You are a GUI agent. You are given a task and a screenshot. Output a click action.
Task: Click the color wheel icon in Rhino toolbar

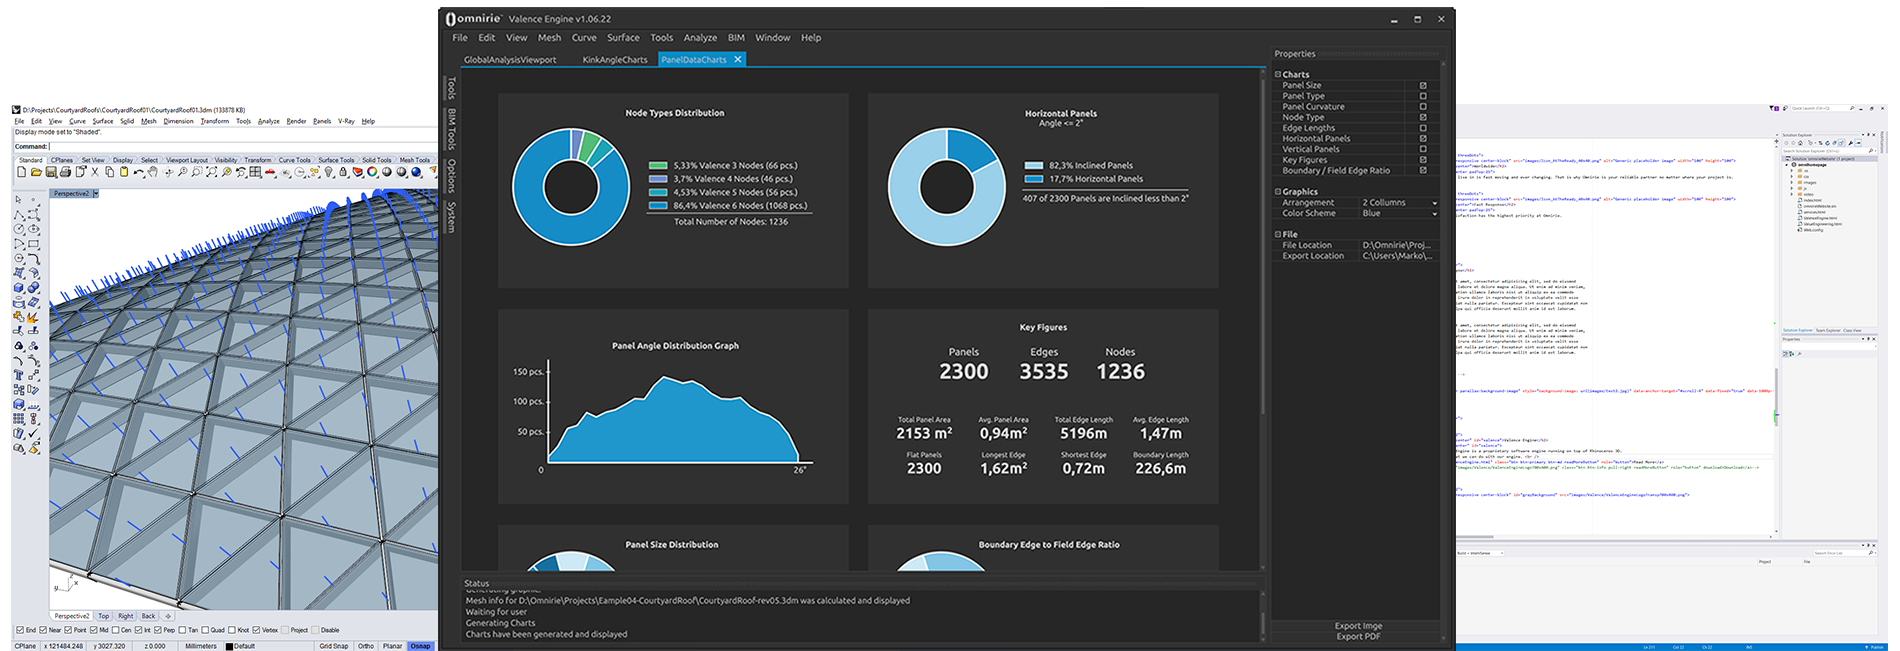(x=372, y=172)
